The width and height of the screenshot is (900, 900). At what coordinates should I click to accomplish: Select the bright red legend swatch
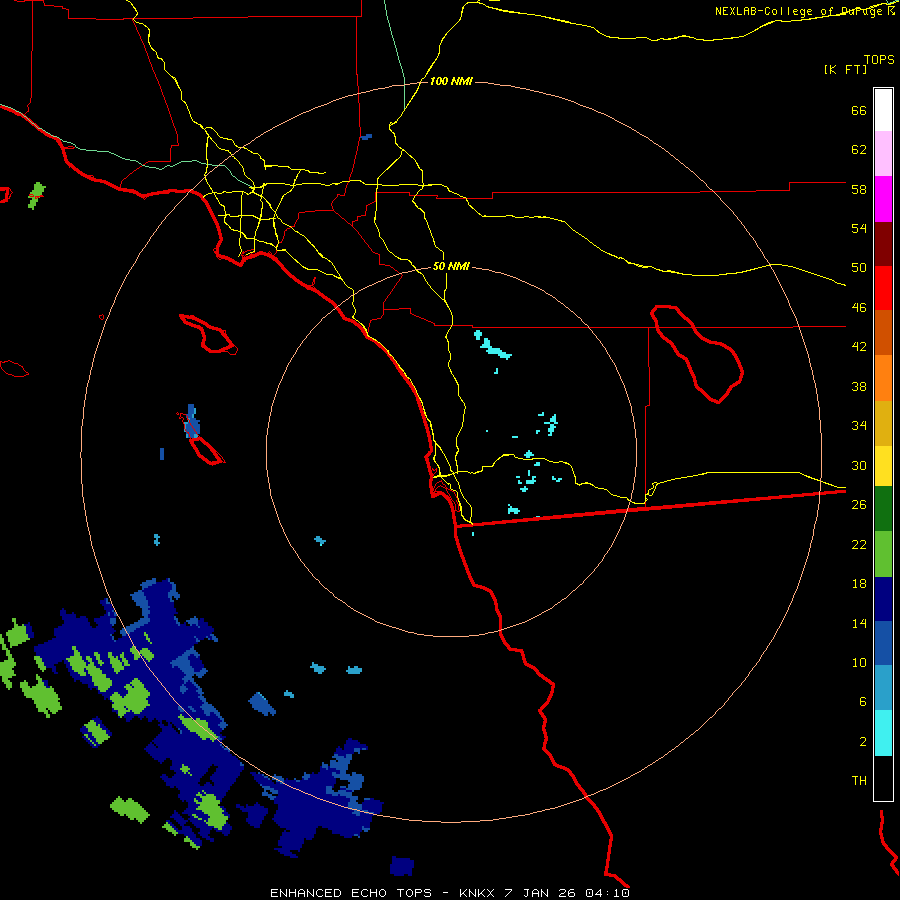point(883,288)
